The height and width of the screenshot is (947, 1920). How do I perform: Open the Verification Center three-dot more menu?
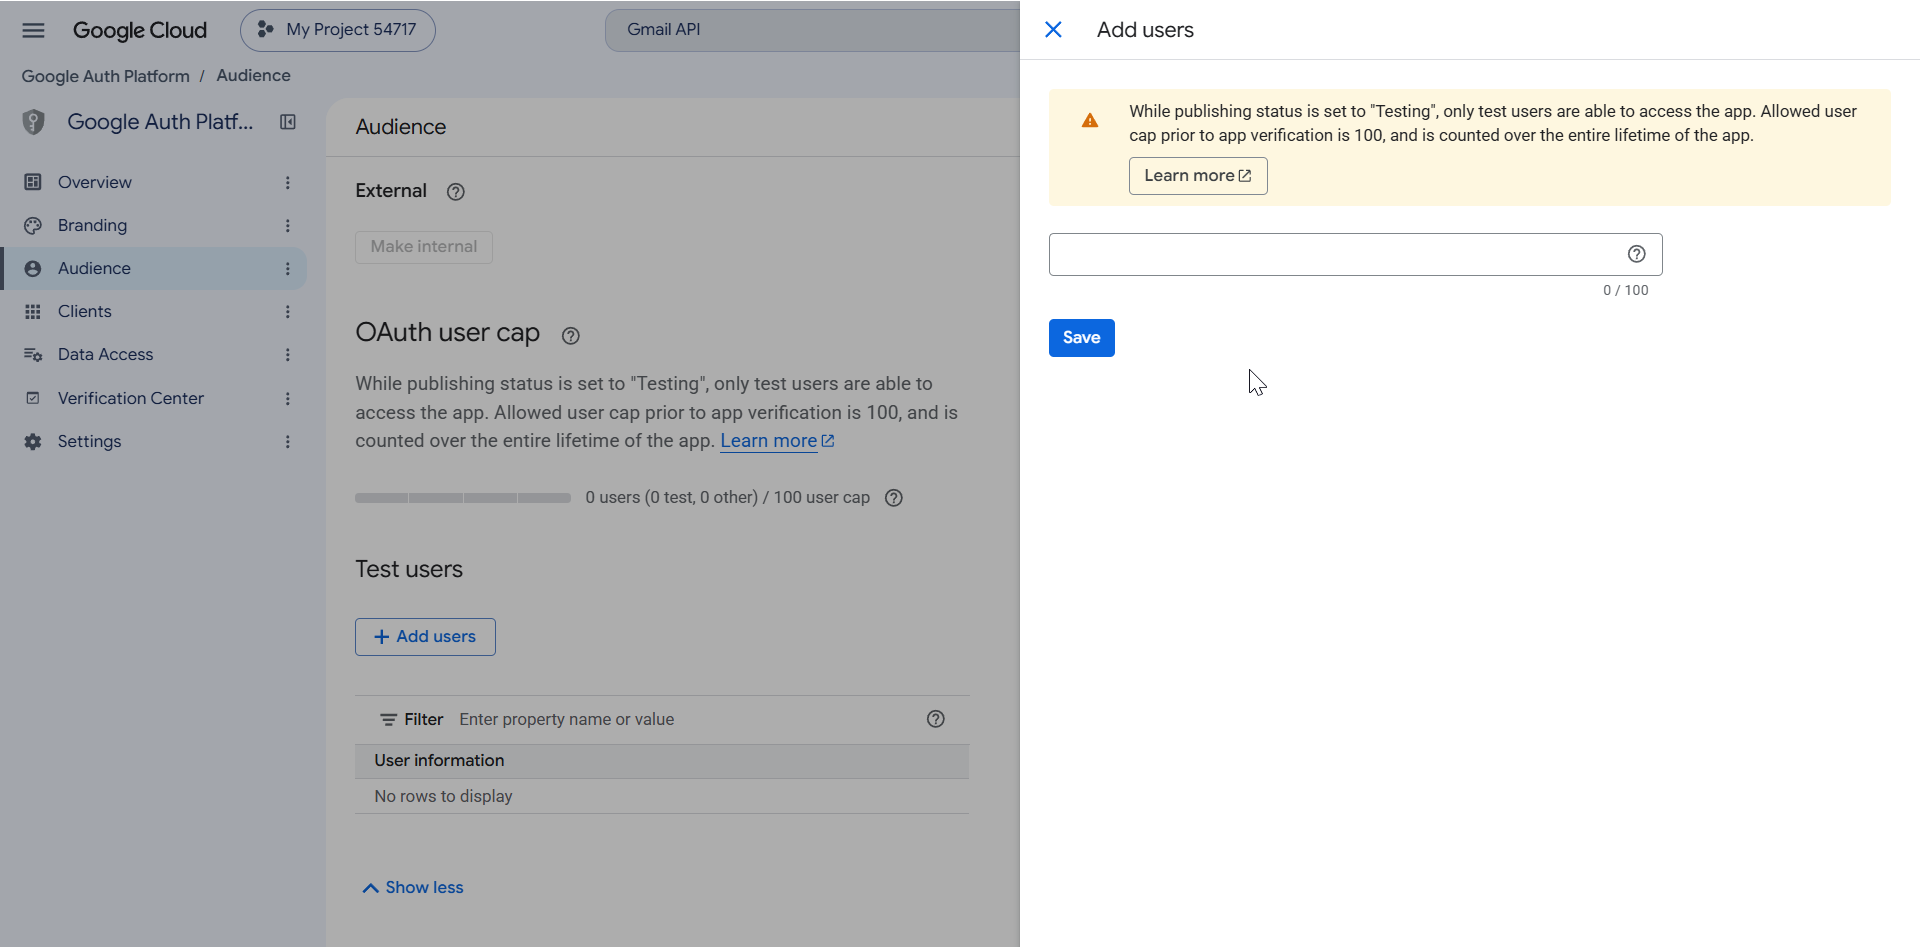pyautogui.click(x=288, y=398)
